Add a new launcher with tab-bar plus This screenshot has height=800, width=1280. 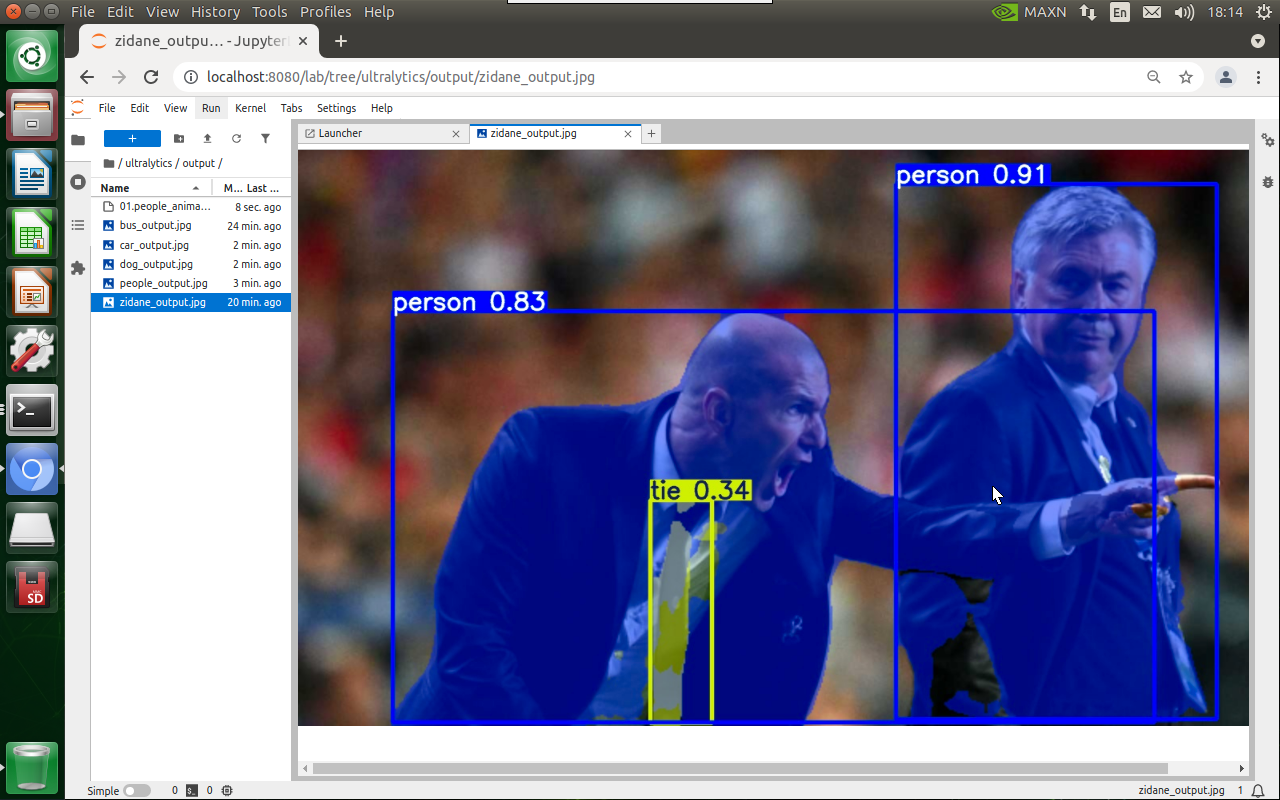[652, 133]
